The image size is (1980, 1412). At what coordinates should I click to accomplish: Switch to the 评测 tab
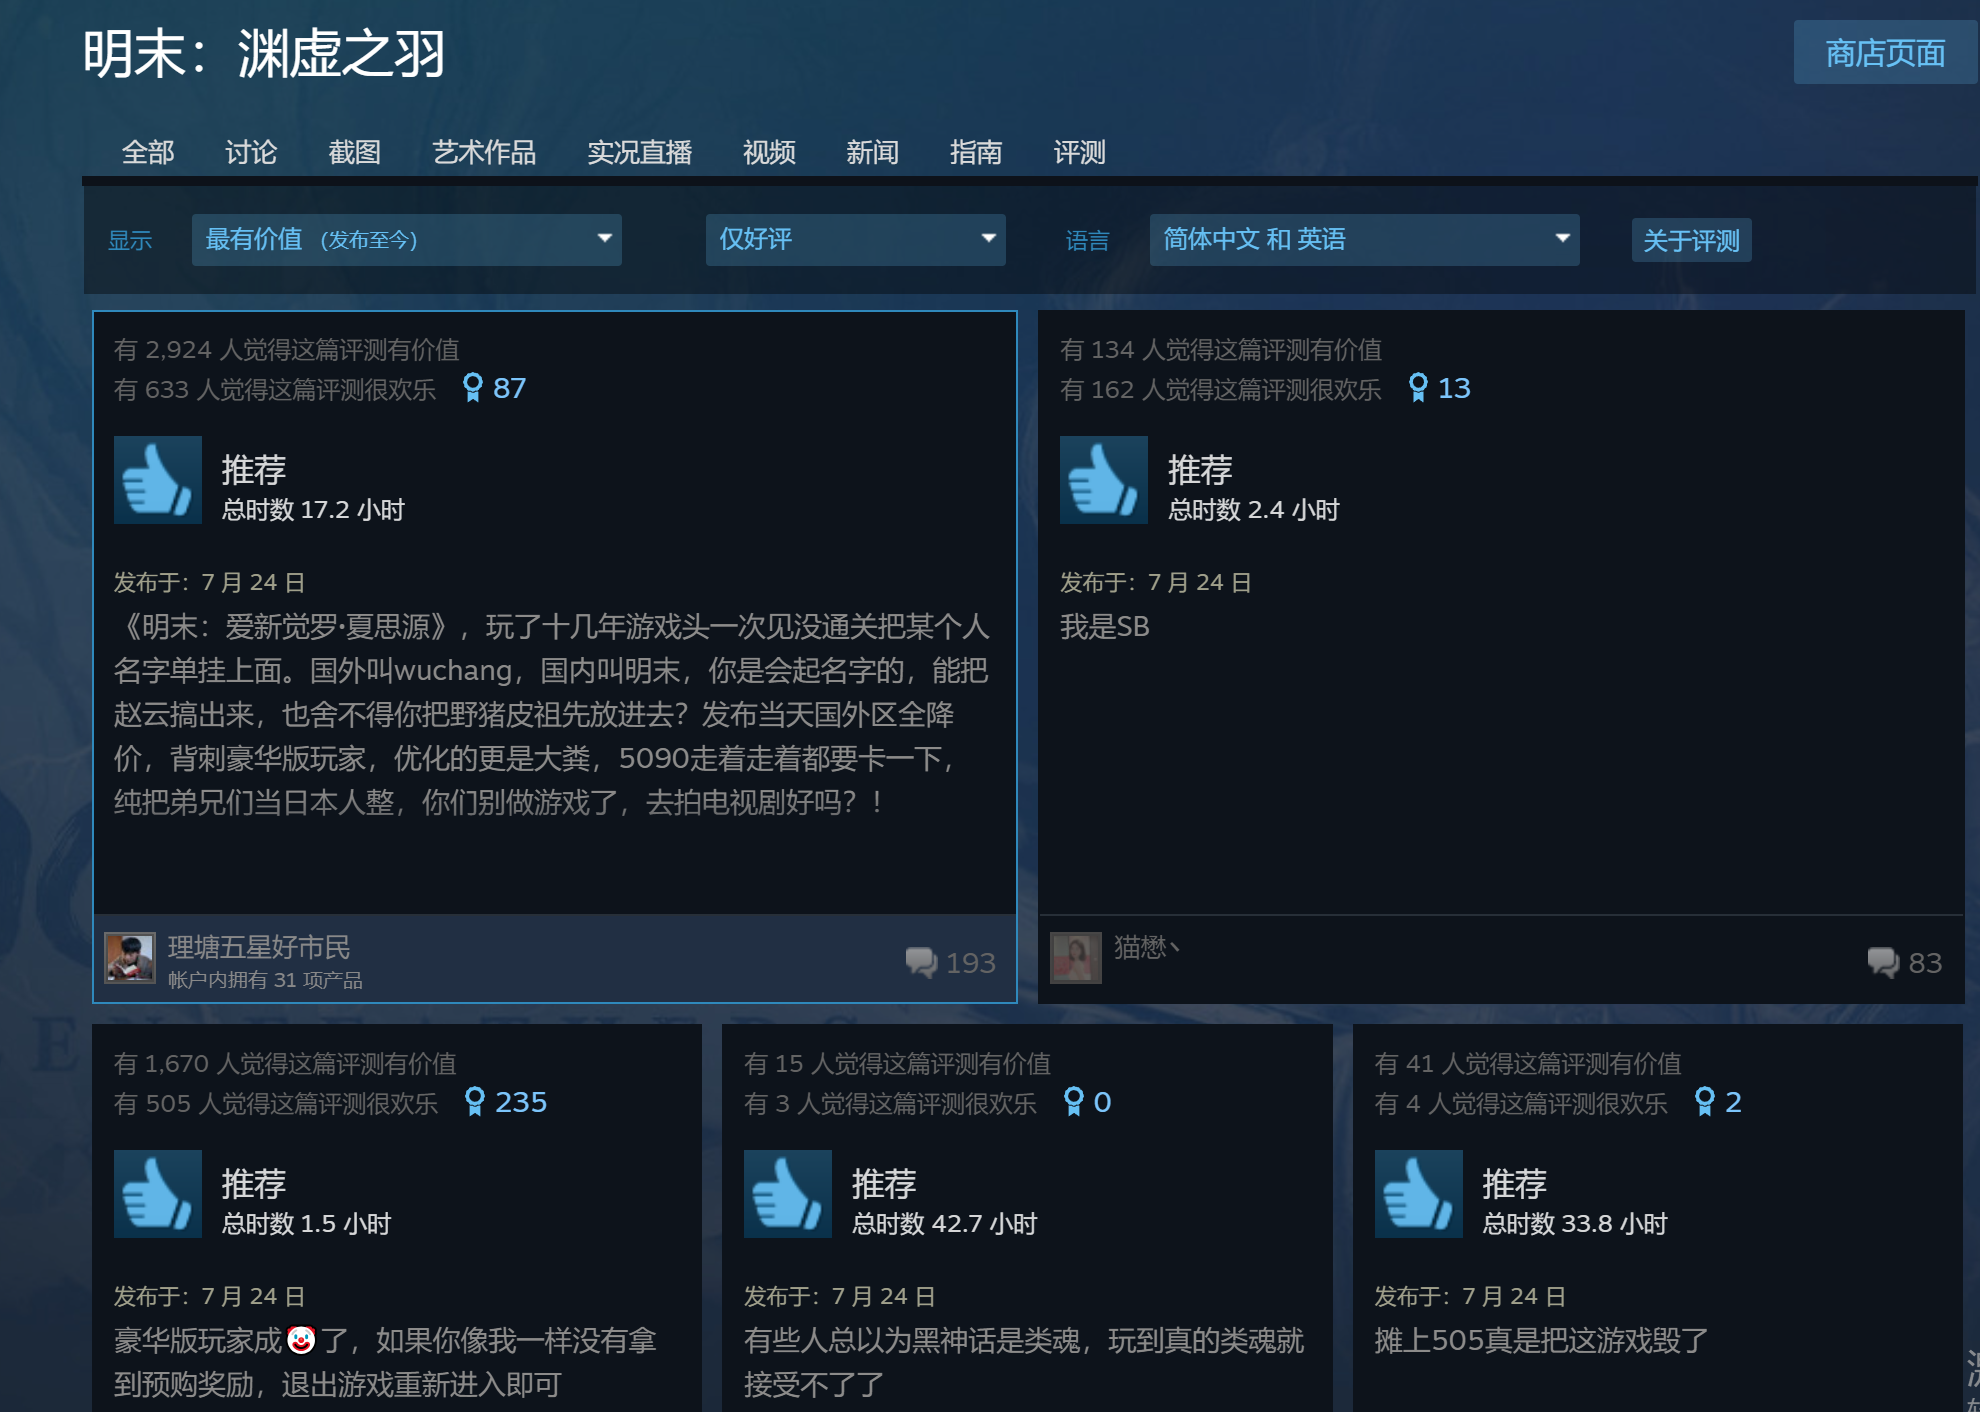(x=1080, y=152)
